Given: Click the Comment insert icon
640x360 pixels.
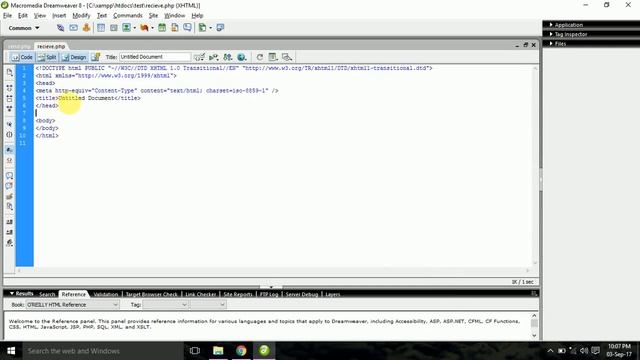Looking at the screenshot, I should [187, 28].
